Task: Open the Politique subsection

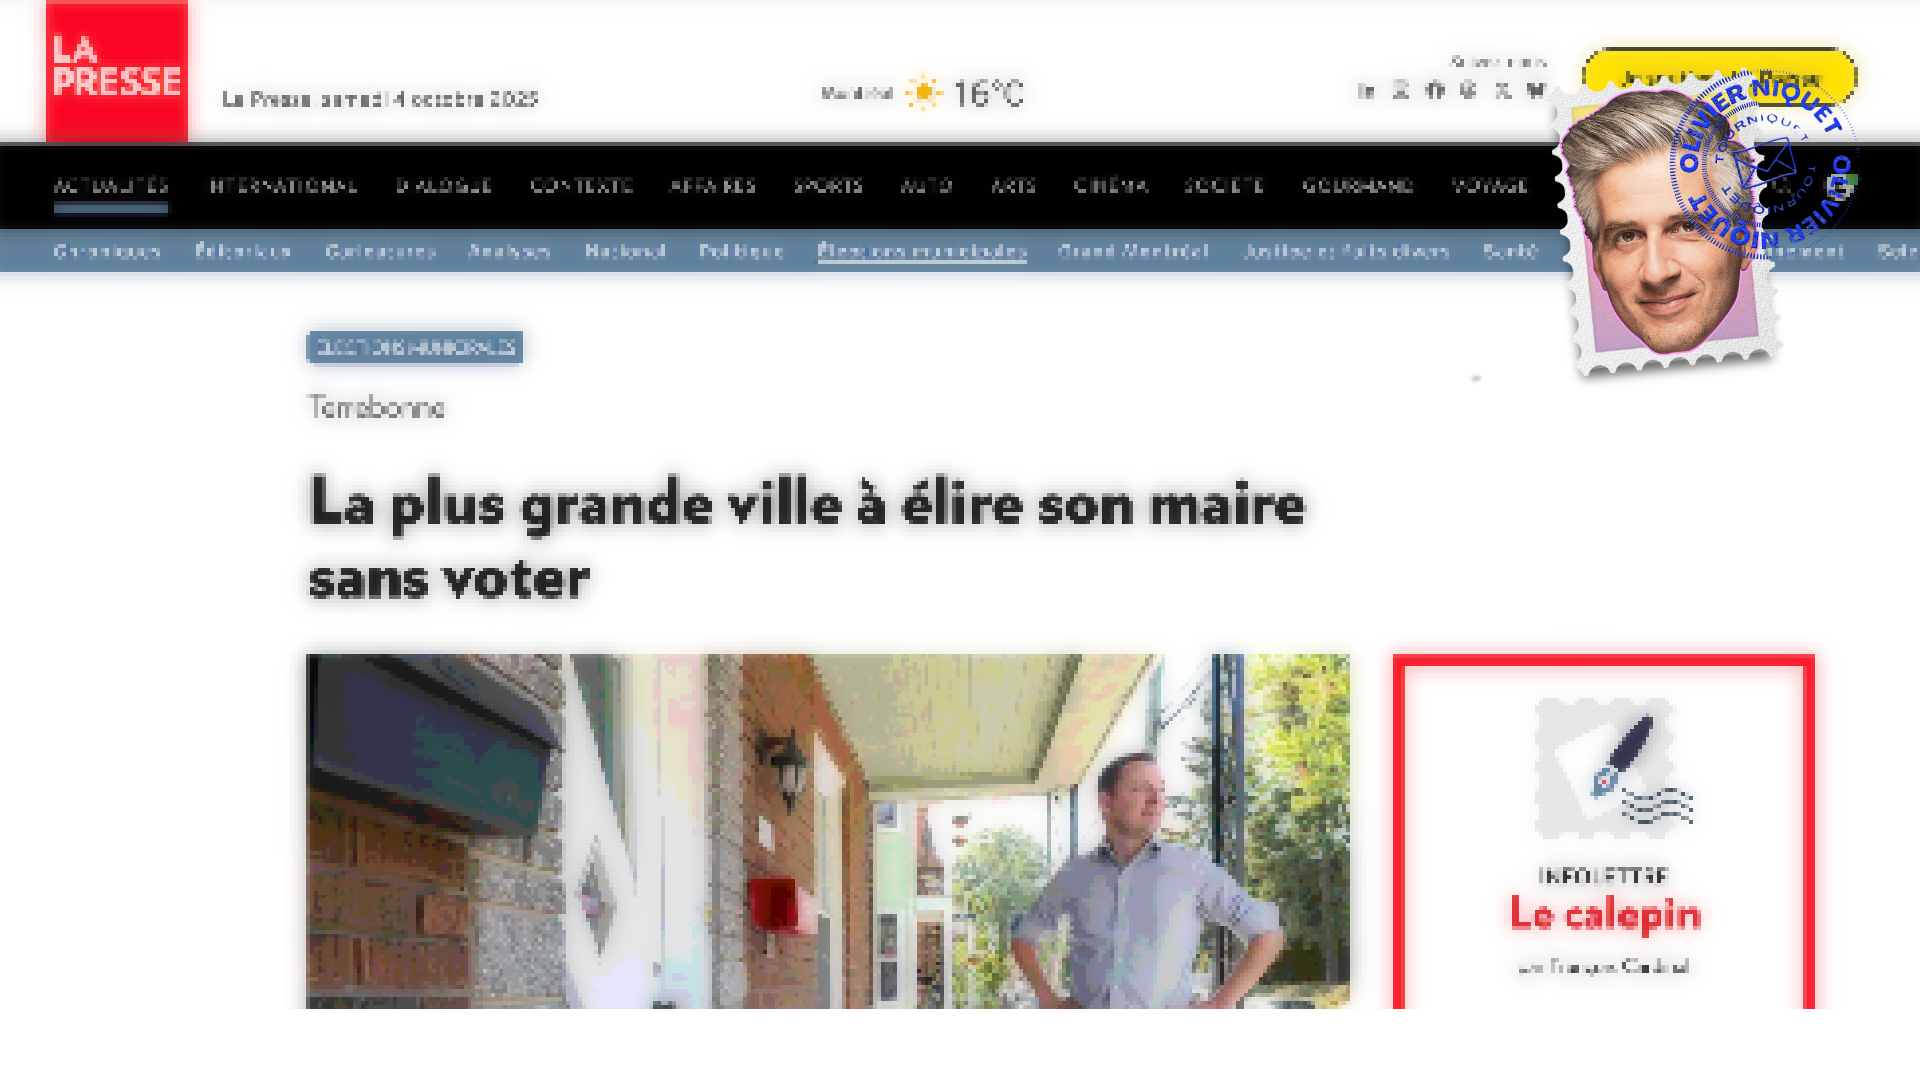Action: point(740,252)
